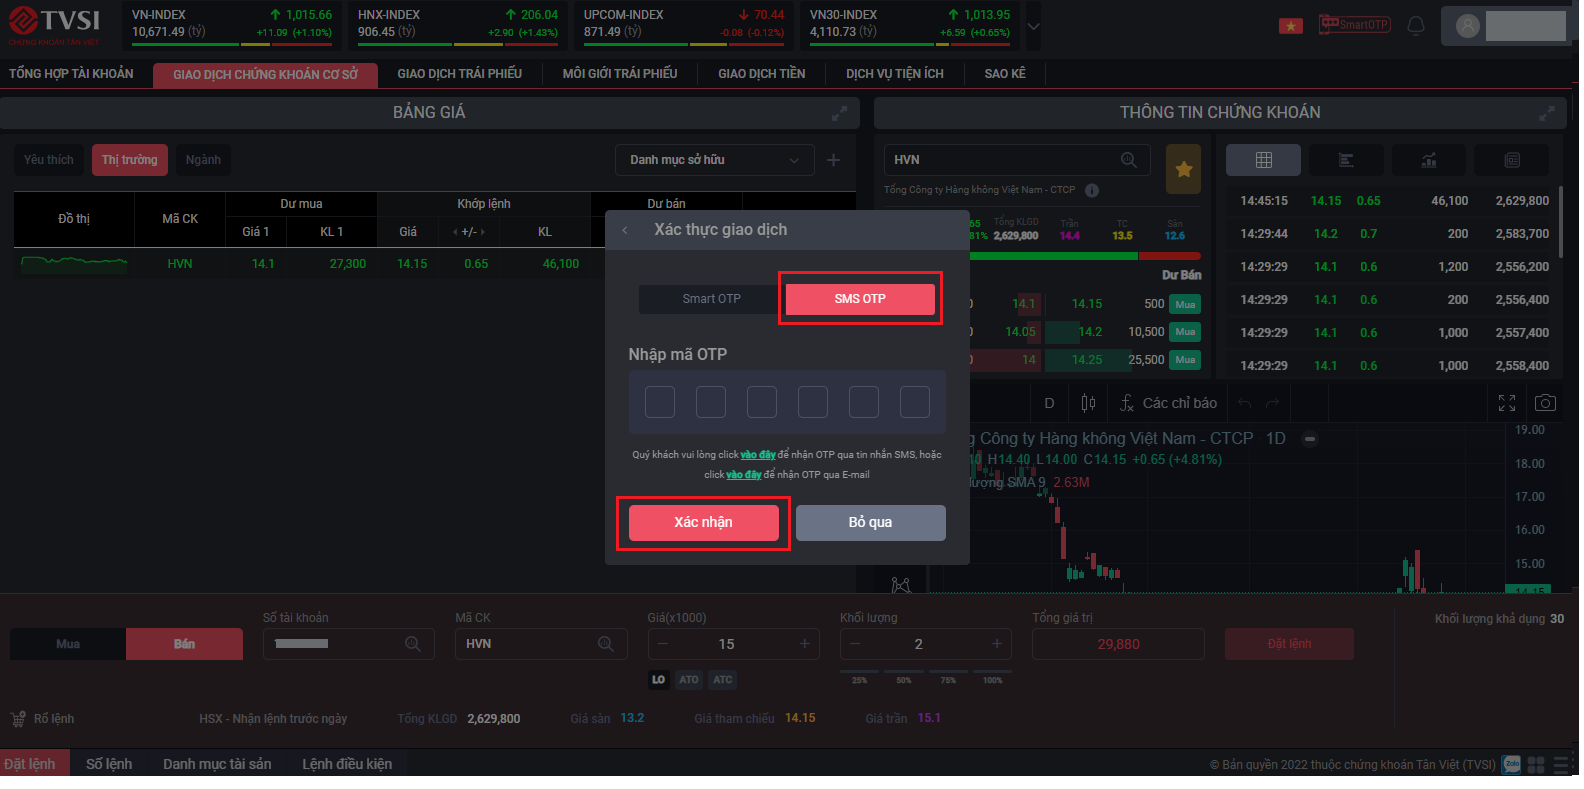This screenshot has width=1584, height=789.
Task: Click Bỏ qua to skip verification
Action: pyautogui.click(x=870, y=522)
